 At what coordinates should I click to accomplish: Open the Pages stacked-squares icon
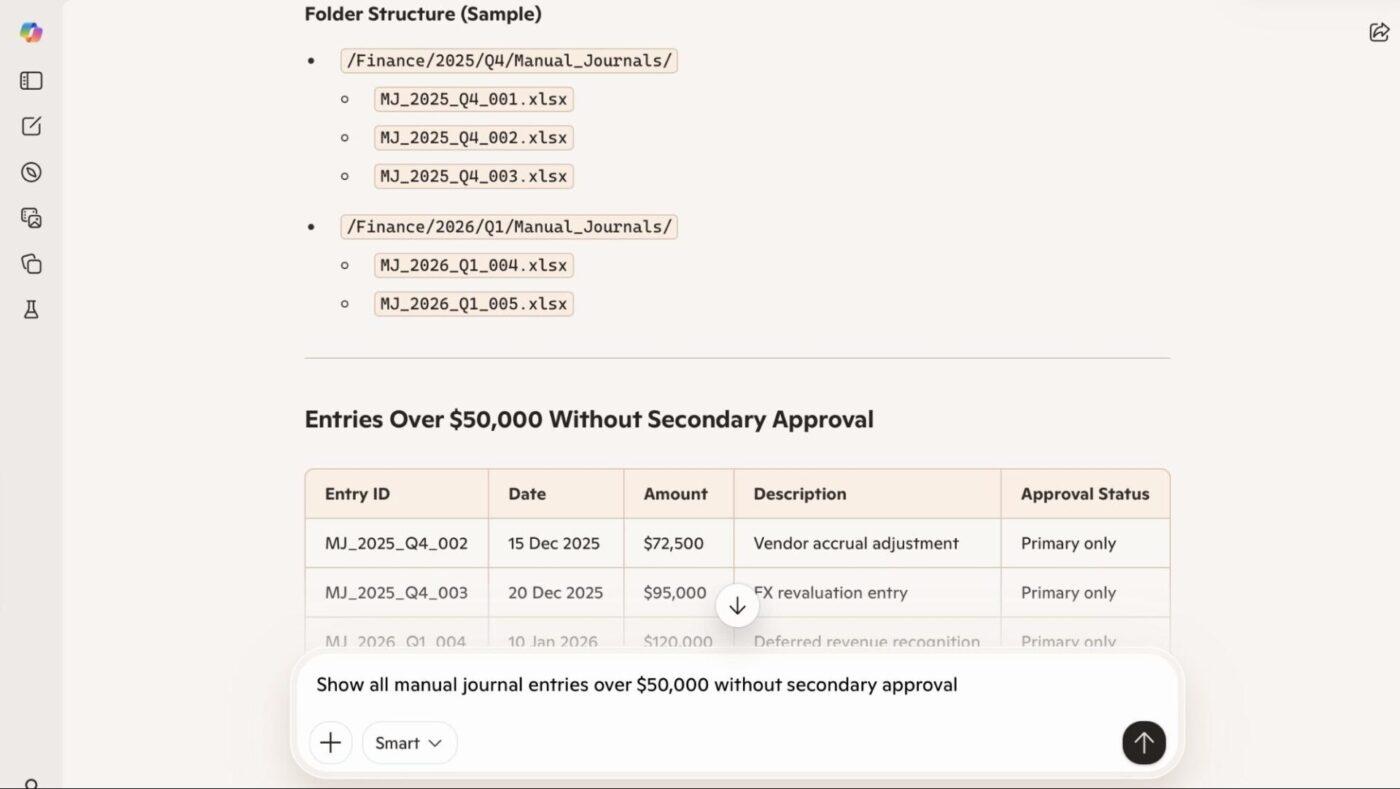tap(31, 264)
